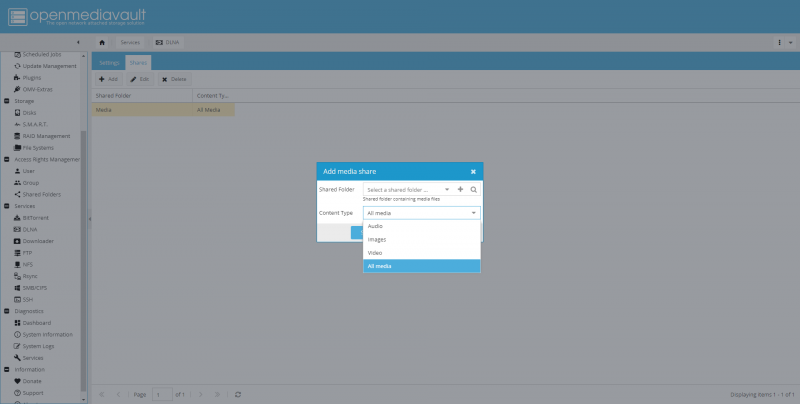
Task: Click the refresh icon in pager
Action: [x=238, y=394]
